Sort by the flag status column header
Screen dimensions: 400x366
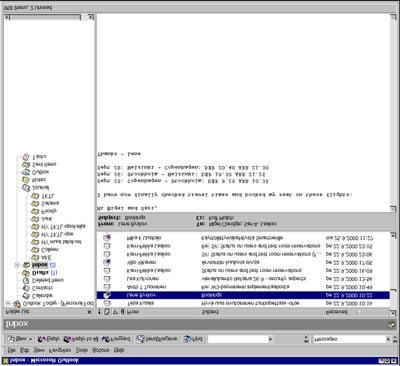115,312
